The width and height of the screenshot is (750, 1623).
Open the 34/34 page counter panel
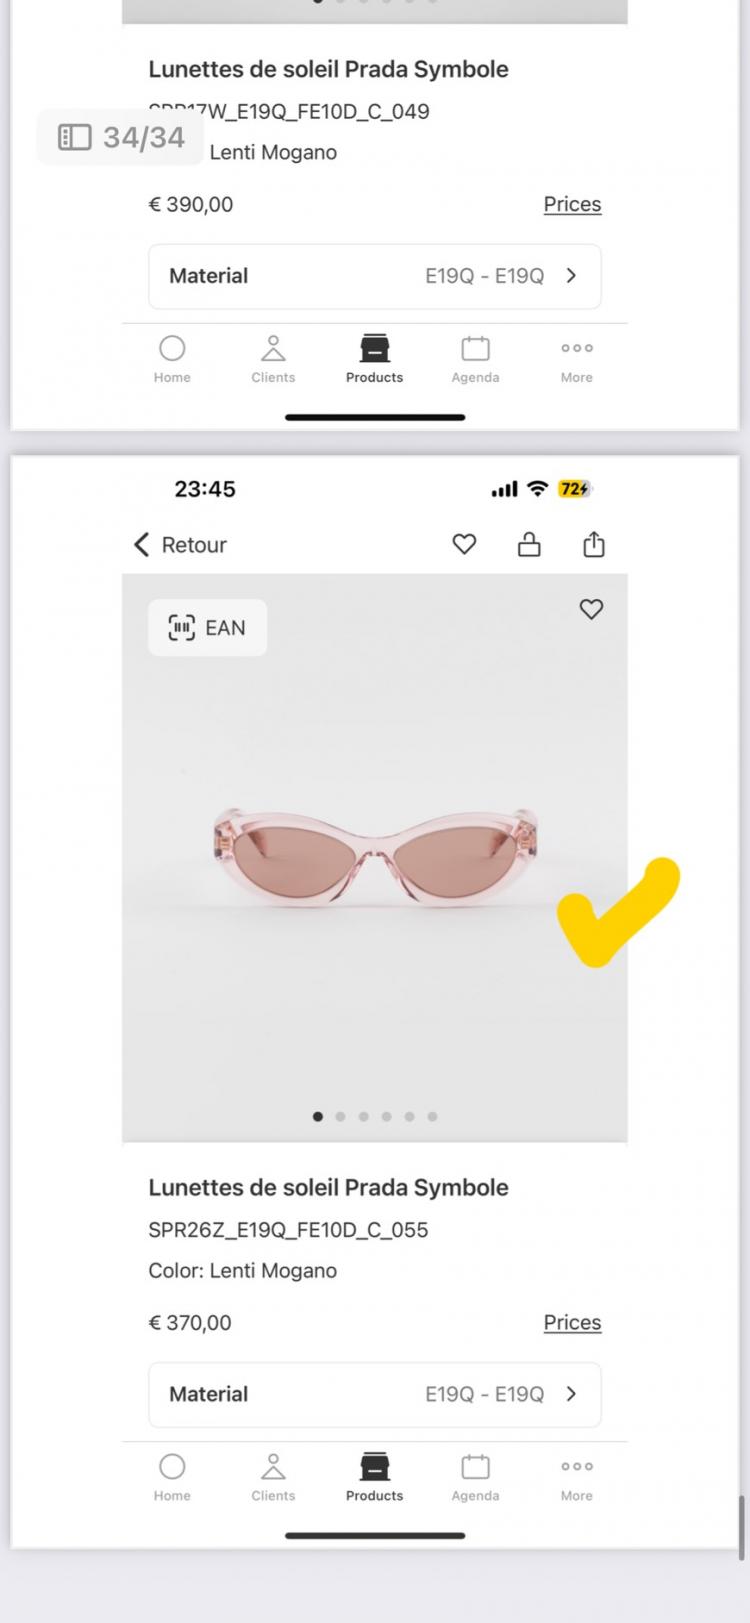click(x=121, y=137)
